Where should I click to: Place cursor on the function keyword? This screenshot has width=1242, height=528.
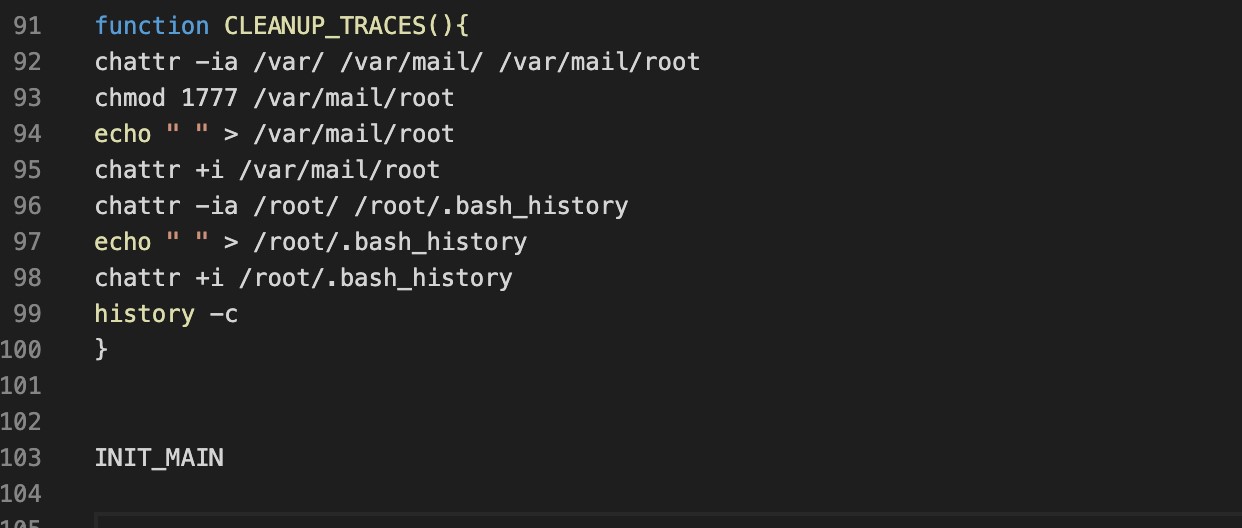click(x=152, y=26)
